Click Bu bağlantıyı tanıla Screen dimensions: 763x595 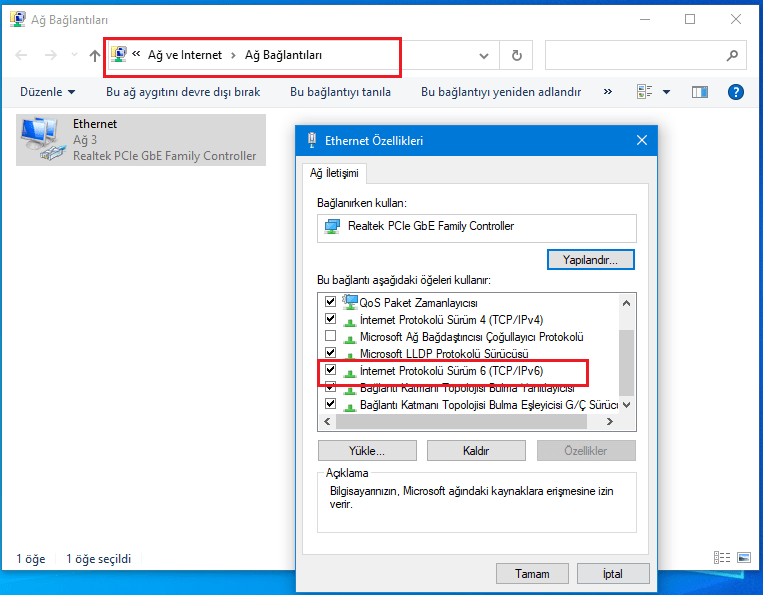coord(340,92)
